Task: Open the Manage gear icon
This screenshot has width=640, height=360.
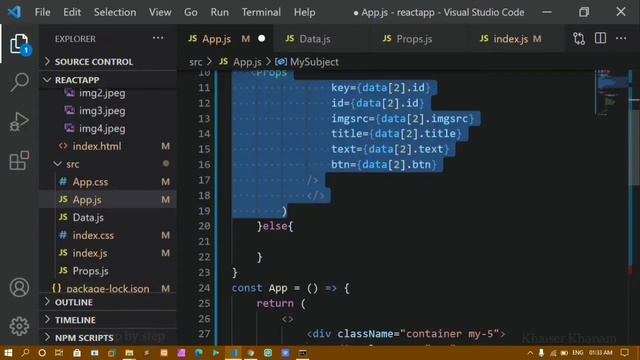Action: [x=19, y=326]
